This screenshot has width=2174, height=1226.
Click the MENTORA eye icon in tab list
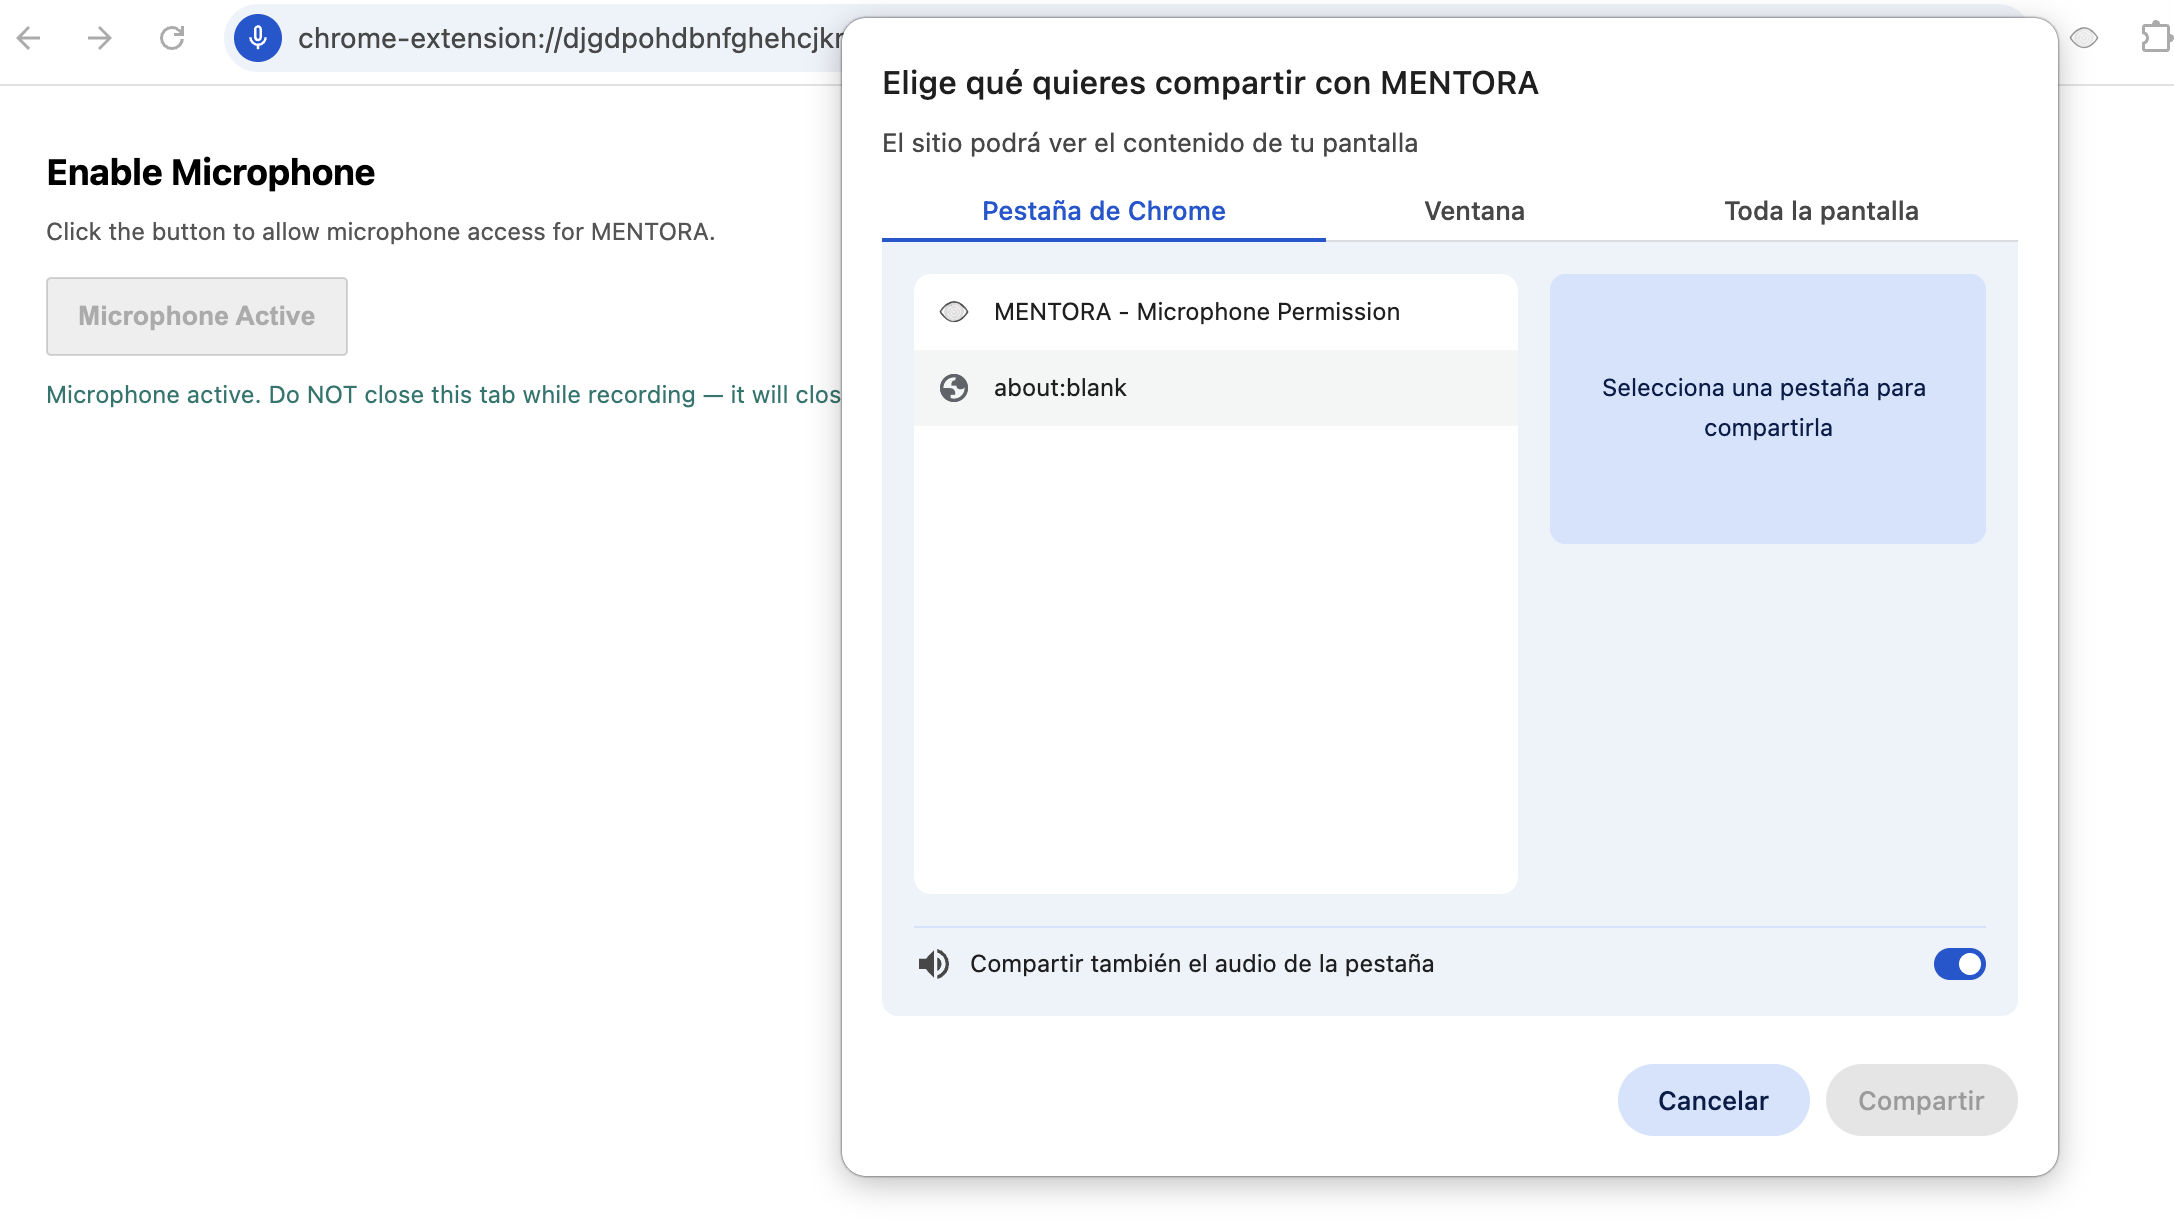[x=954, y=312]
